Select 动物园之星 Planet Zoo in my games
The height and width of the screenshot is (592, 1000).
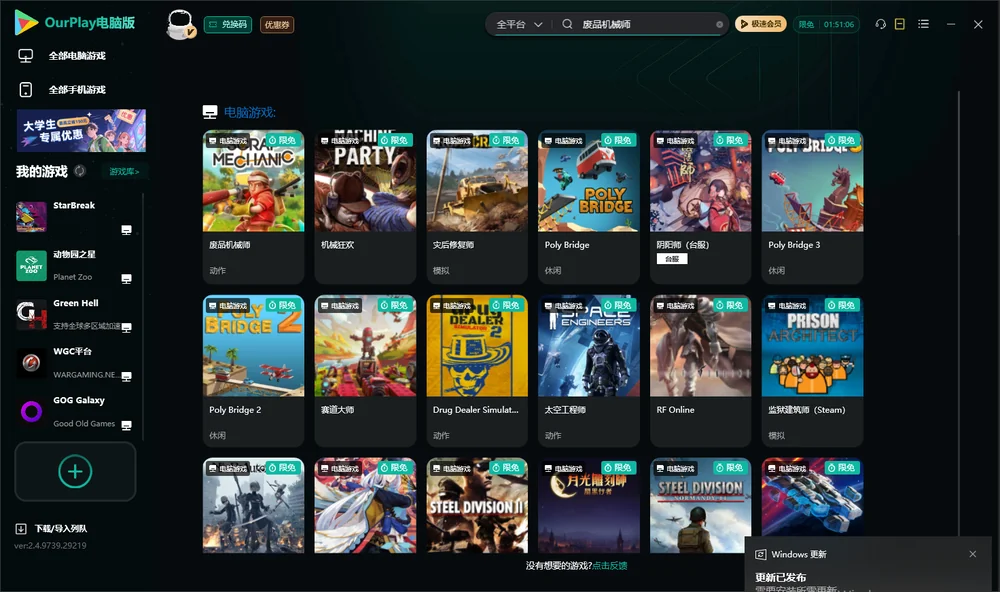[74, 265]
